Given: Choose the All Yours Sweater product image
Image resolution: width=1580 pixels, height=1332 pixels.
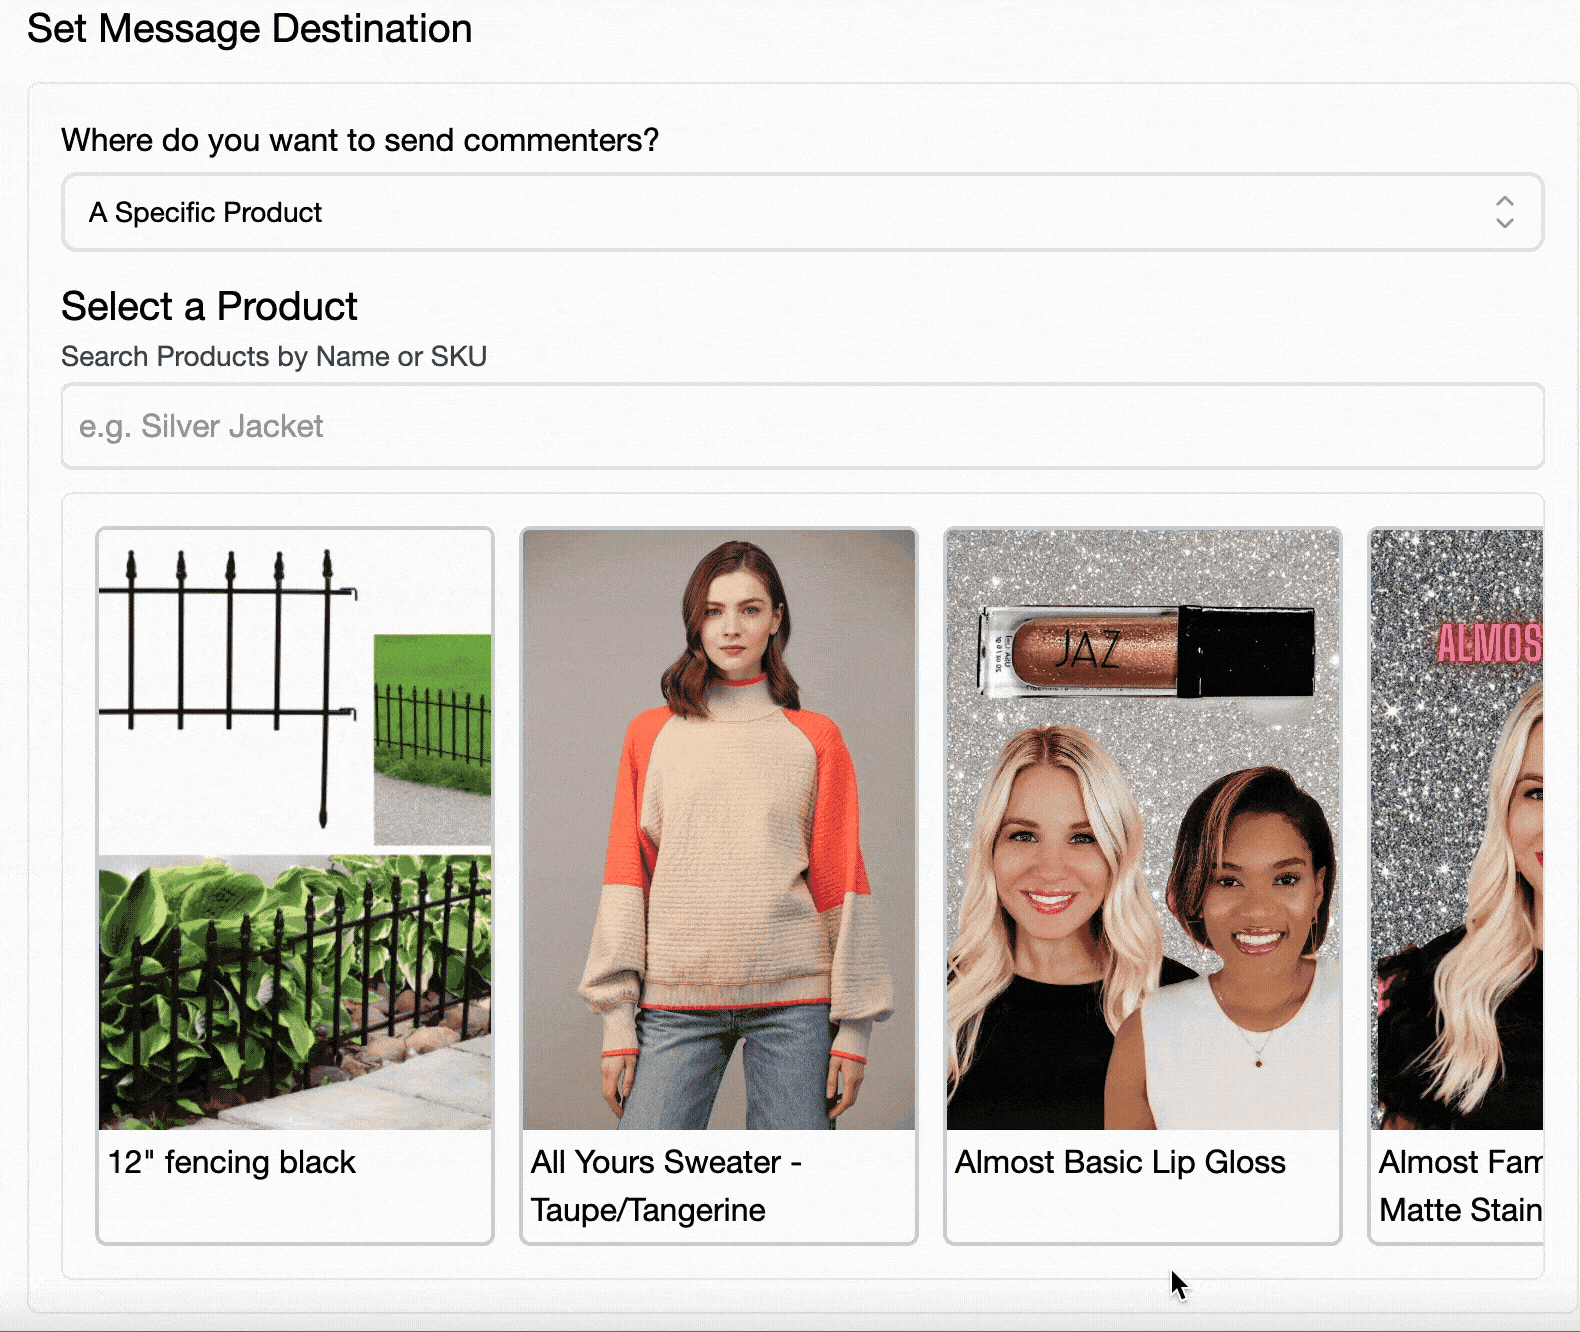Looking at the screenshot, I should pyautogui.click(x=719, y=830).
